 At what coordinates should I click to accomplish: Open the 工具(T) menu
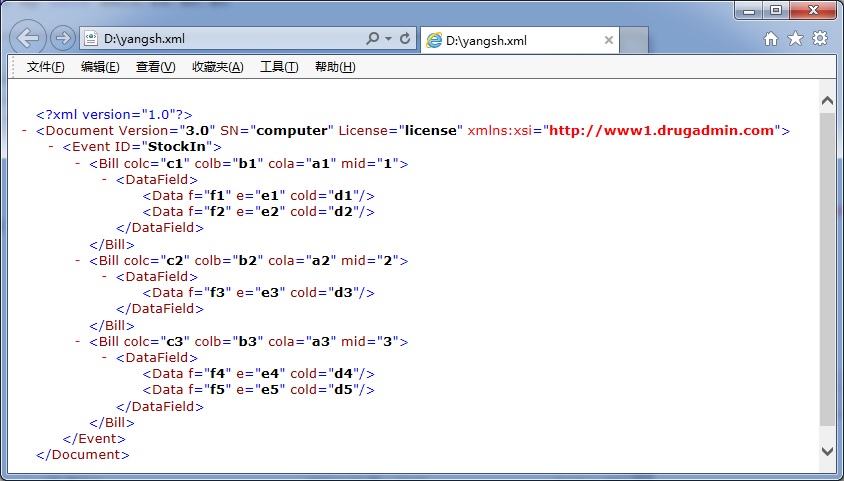click(279, 67)
